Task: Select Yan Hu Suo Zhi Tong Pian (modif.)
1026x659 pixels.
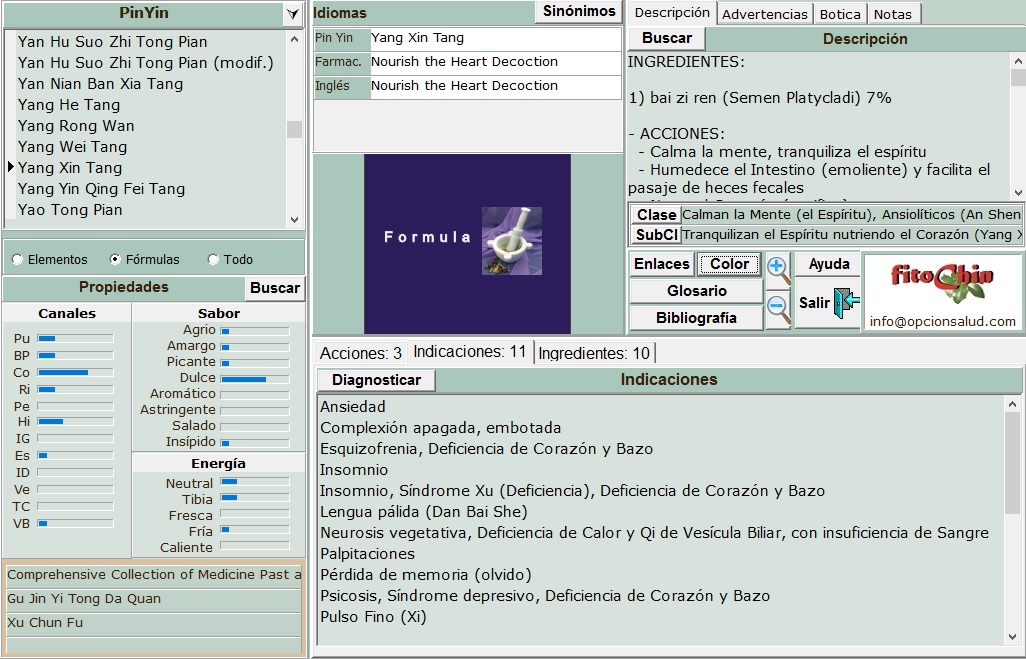Action: click(146, 63)
